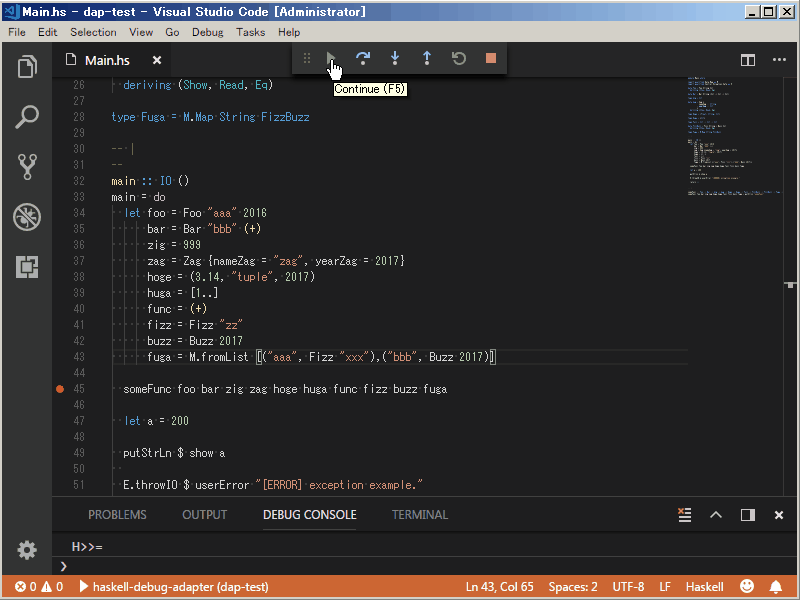
Task: Switch to the OUTPUT tab
Action: point(205,515)
